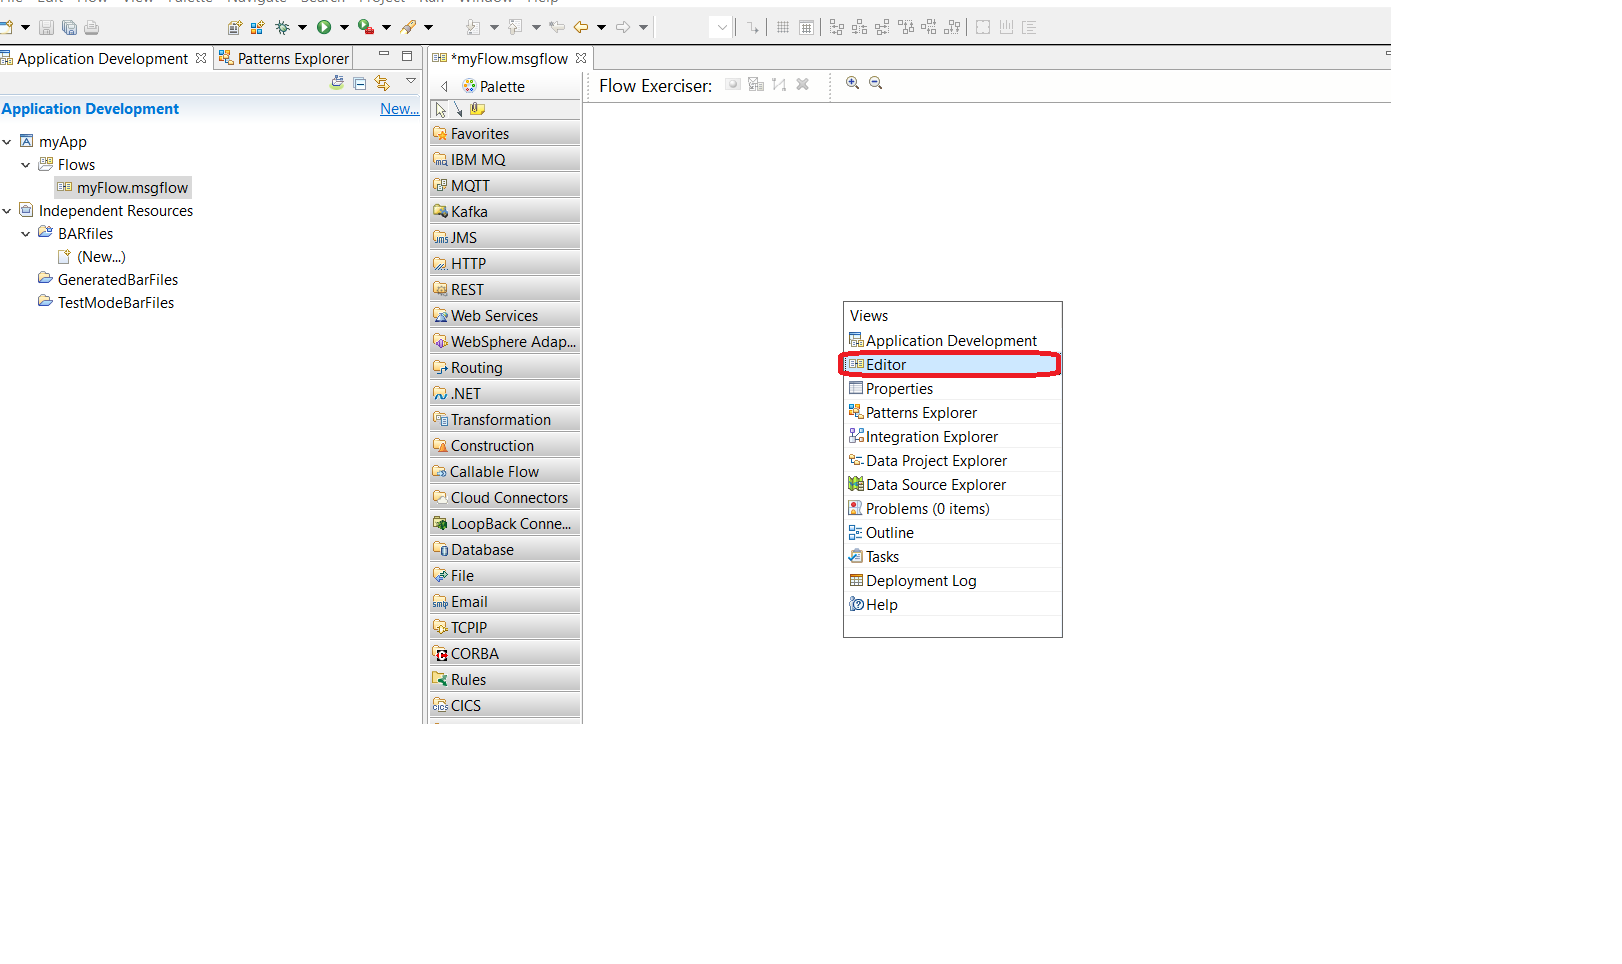This screenshot has width=1622, height=964.
Task: Select the Application Development tab
Action: (103, 58)
